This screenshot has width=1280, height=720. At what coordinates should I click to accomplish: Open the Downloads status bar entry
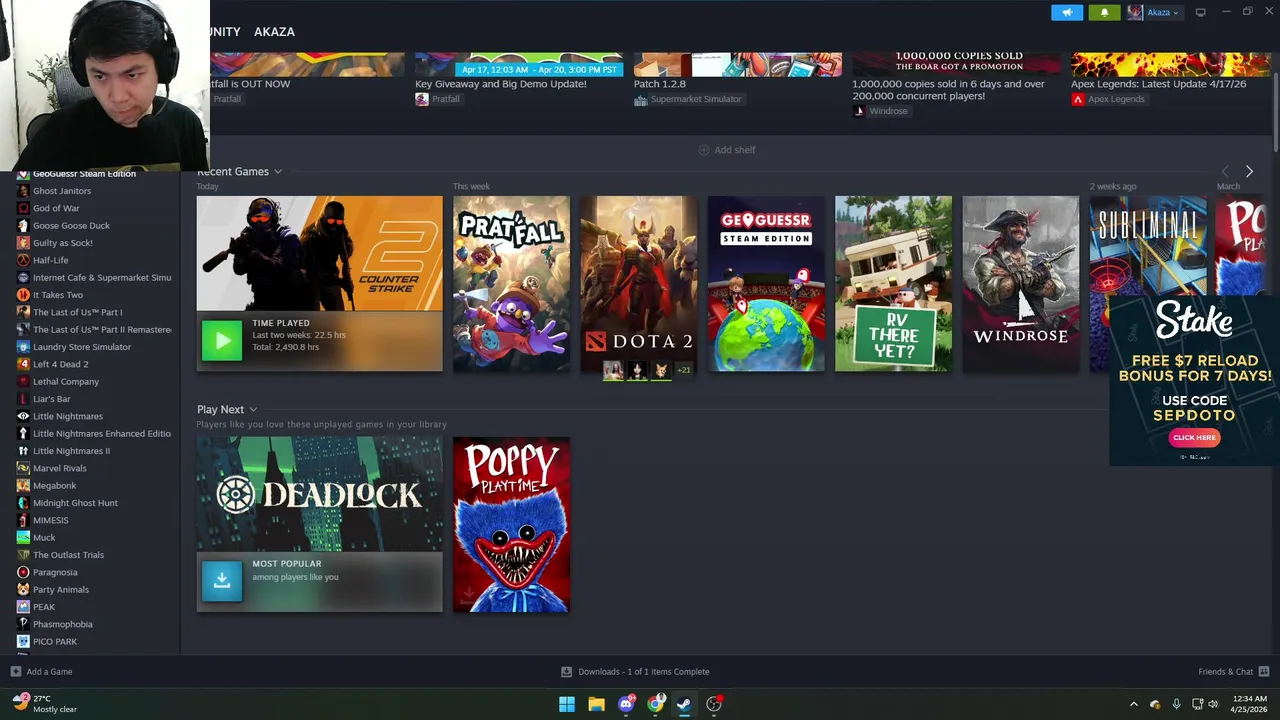[x=635, y=672]
